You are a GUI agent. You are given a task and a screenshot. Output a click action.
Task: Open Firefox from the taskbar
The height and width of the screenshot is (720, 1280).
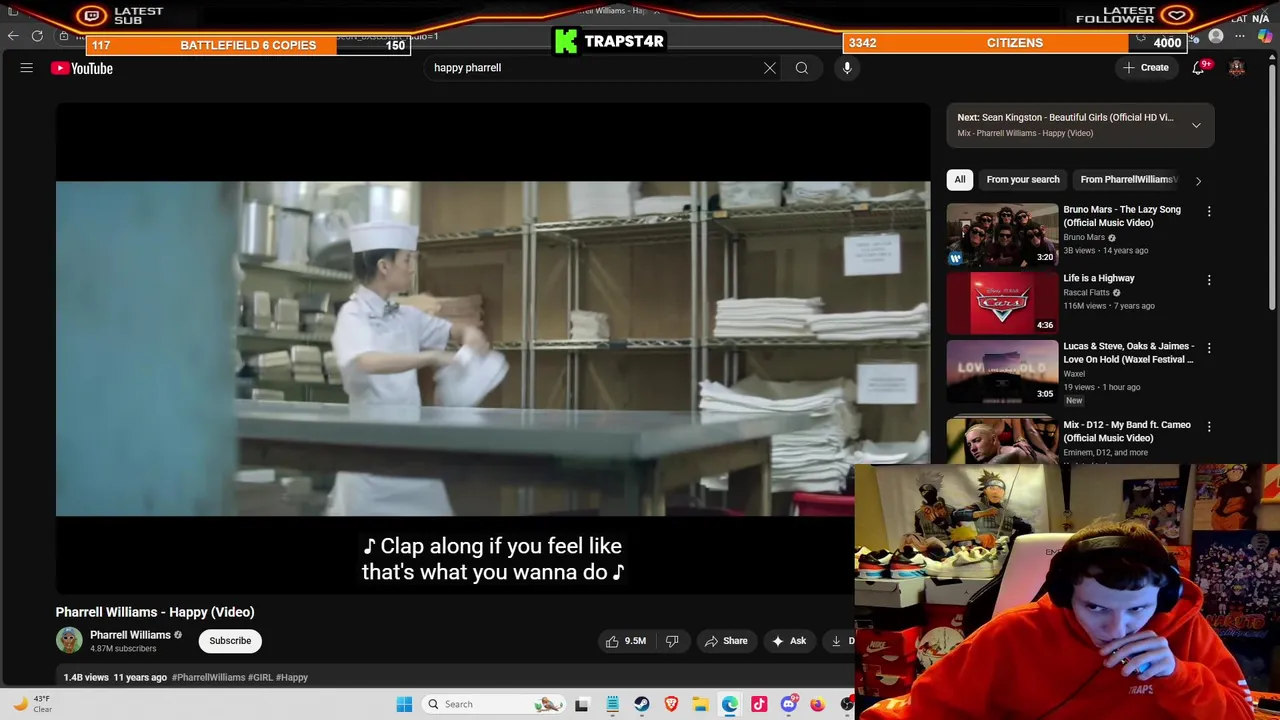click(818, 704)
